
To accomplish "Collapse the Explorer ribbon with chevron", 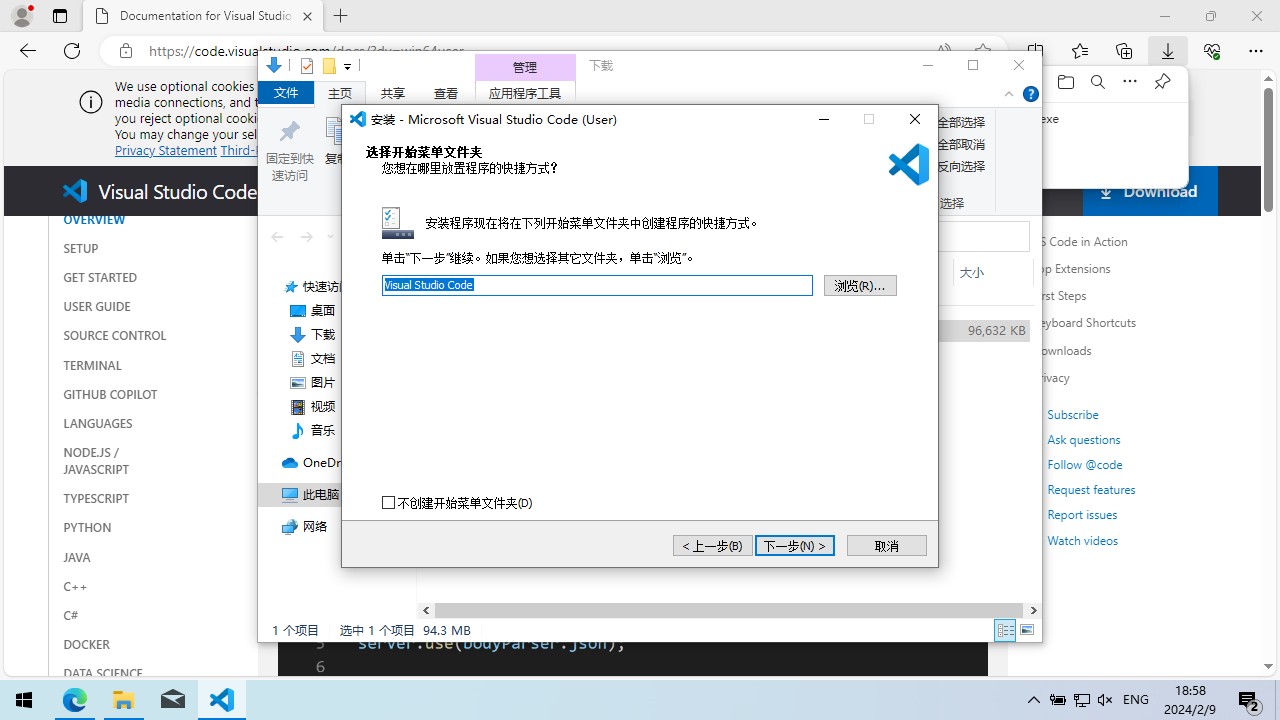I will [1009, 94].
